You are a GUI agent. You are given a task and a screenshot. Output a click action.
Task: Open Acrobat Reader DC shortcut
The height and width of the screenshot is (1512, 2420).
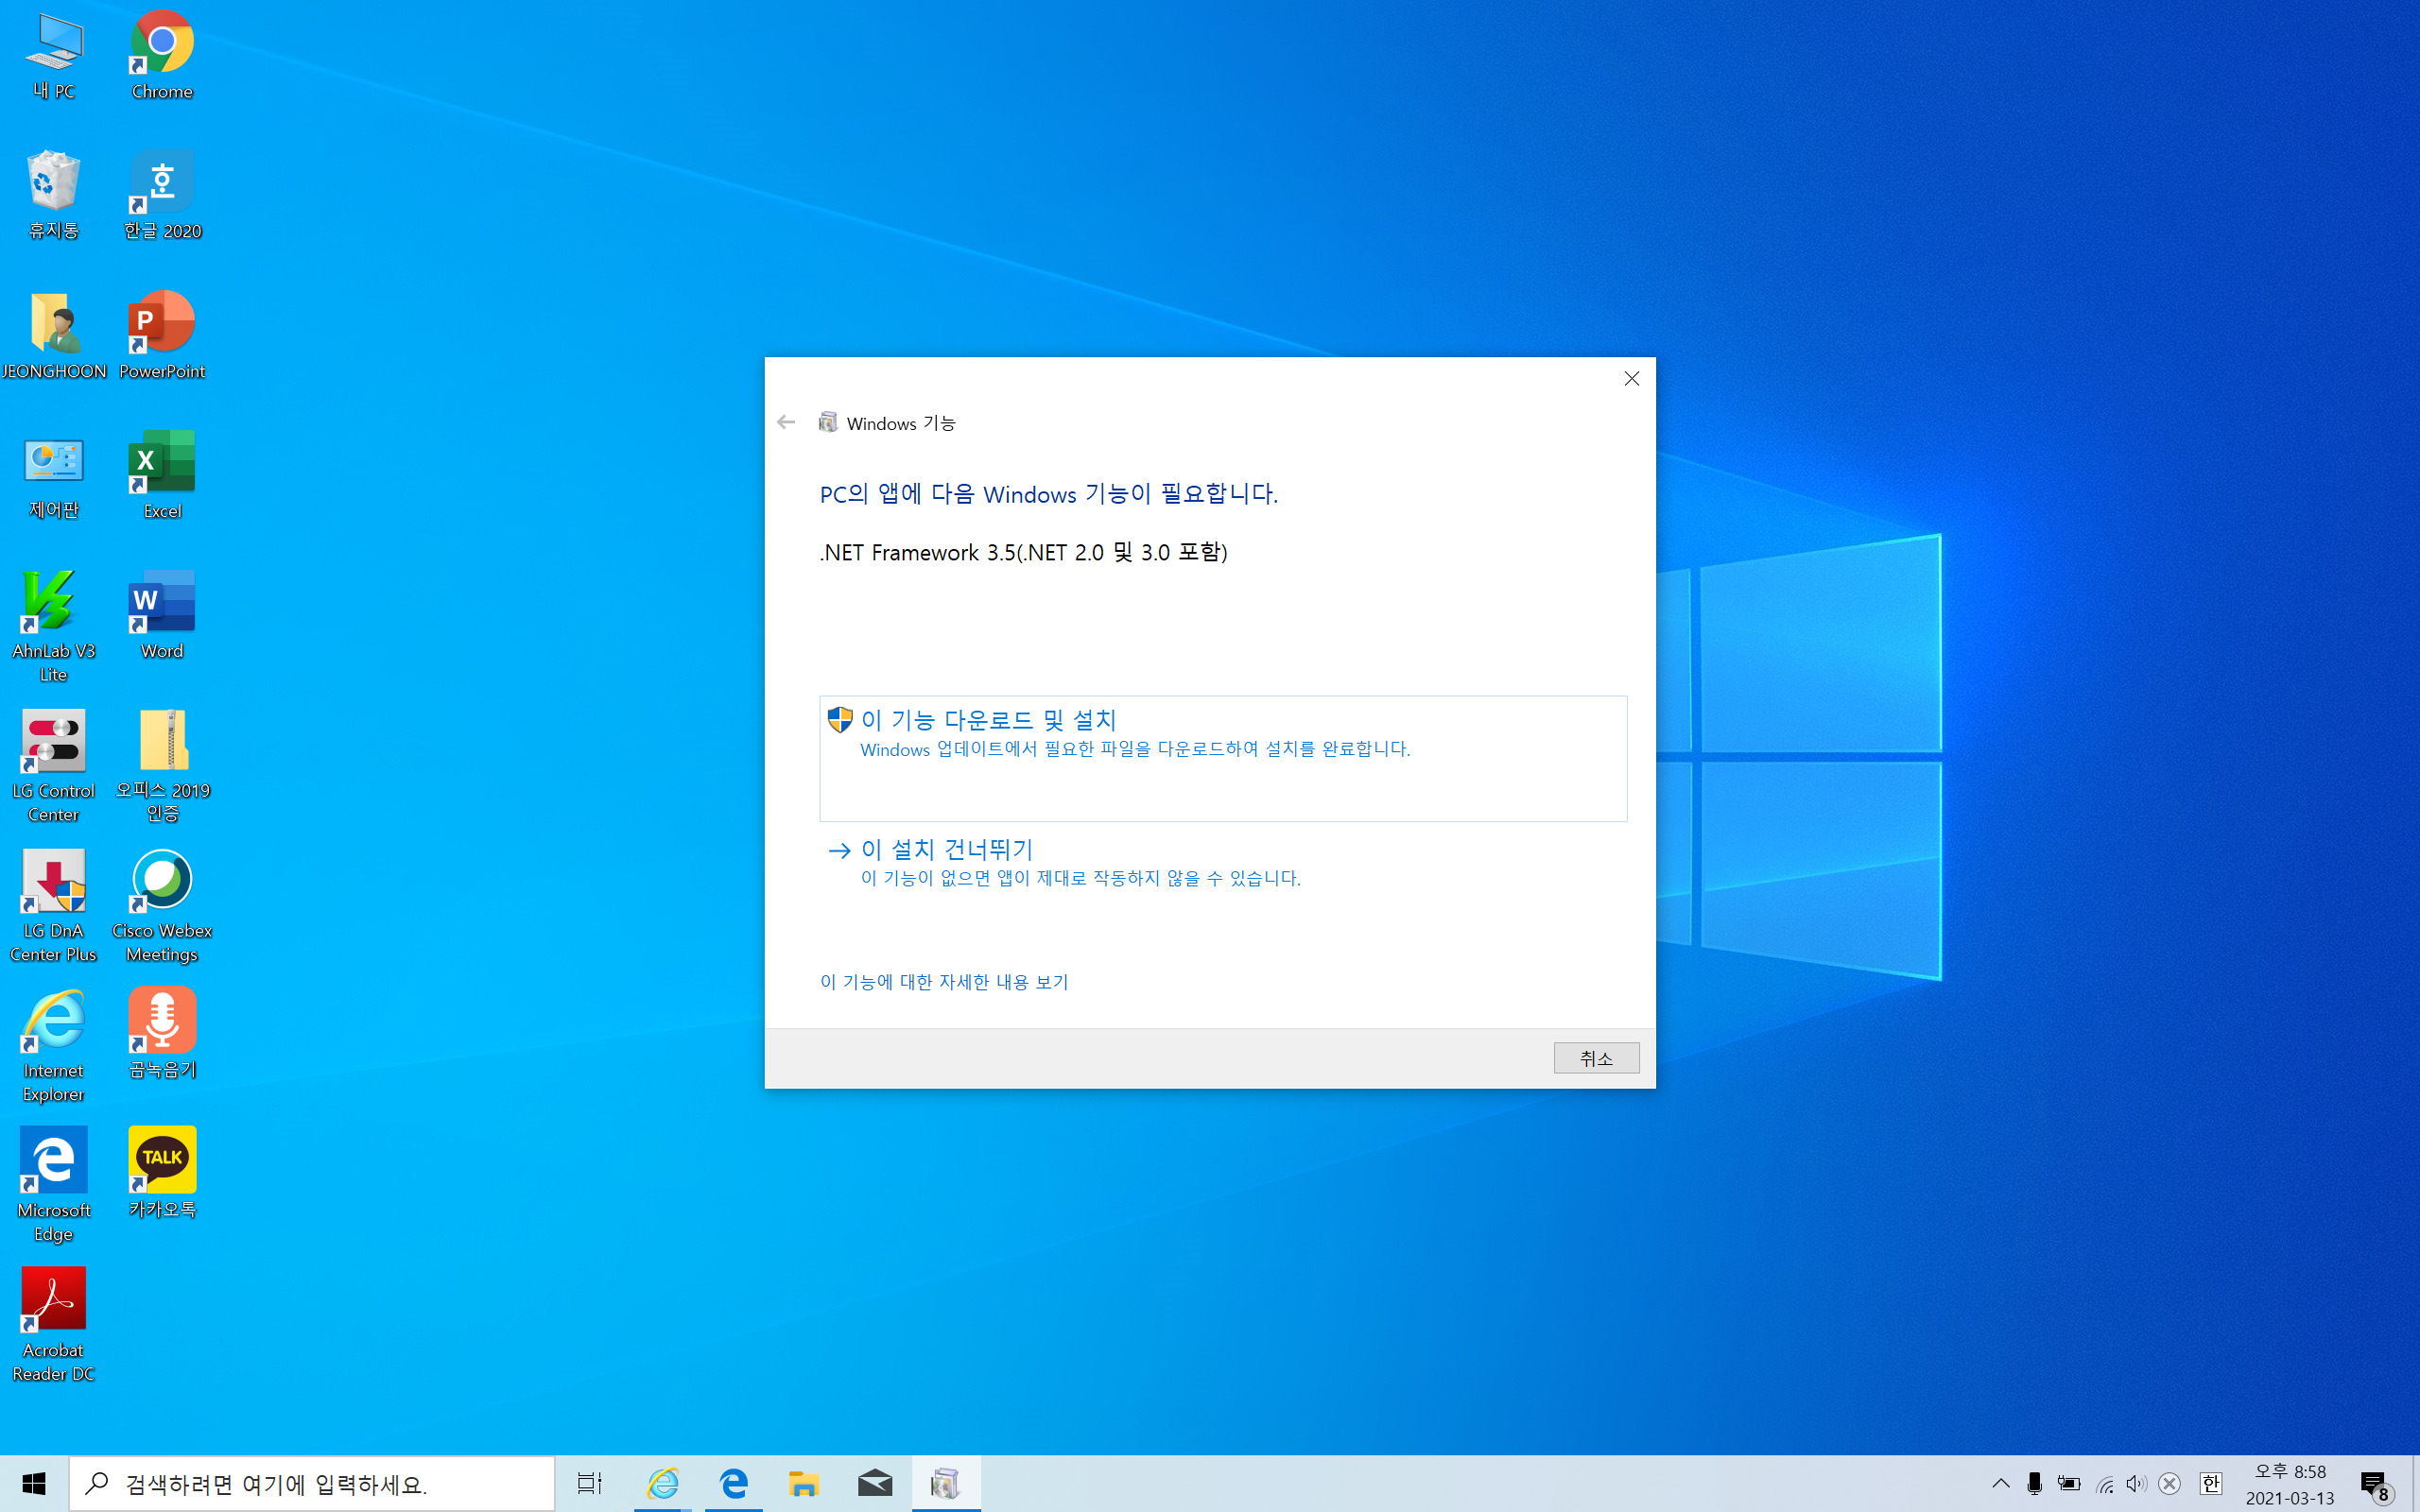(54, 1301)
